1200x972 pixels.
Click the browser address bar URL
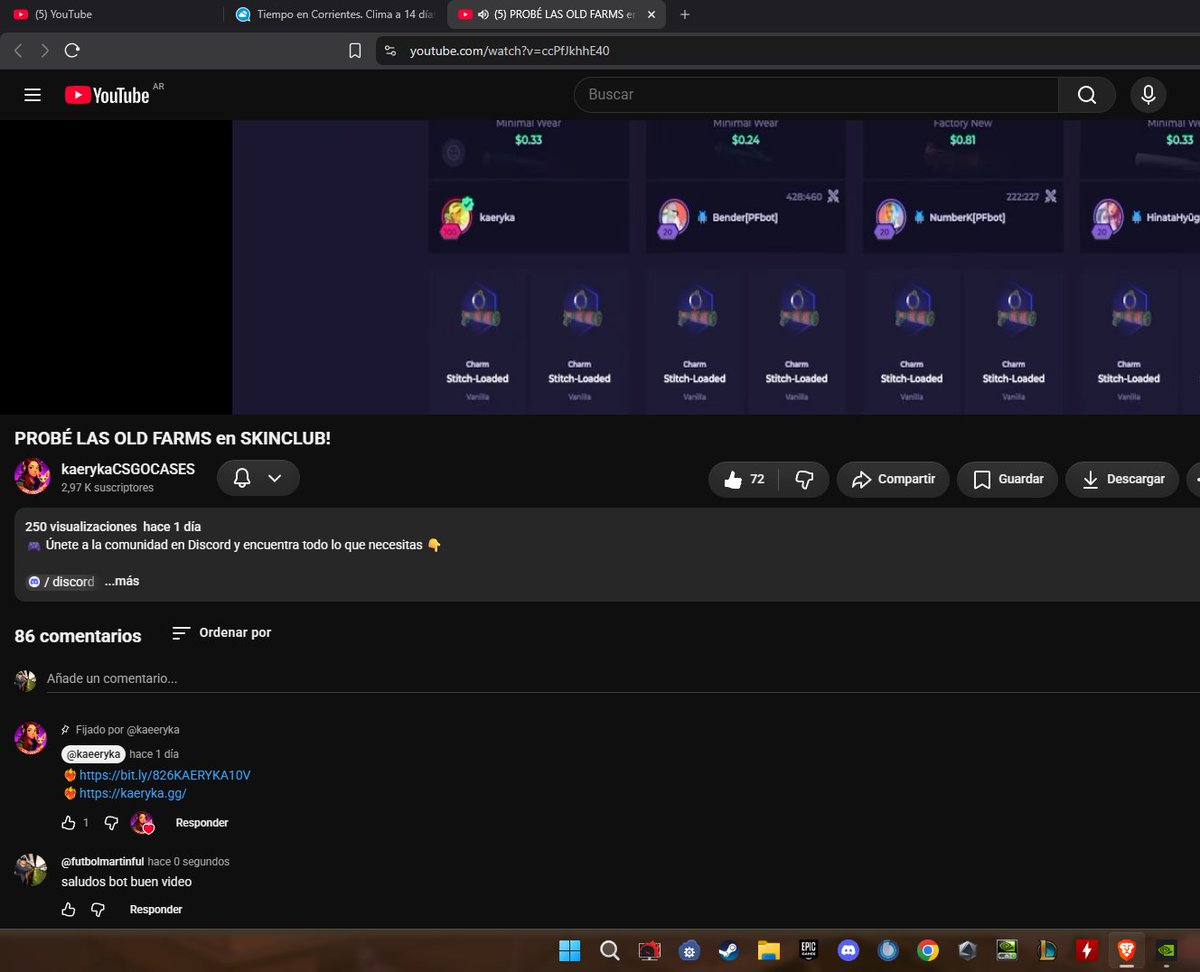(x=510, y=51)
